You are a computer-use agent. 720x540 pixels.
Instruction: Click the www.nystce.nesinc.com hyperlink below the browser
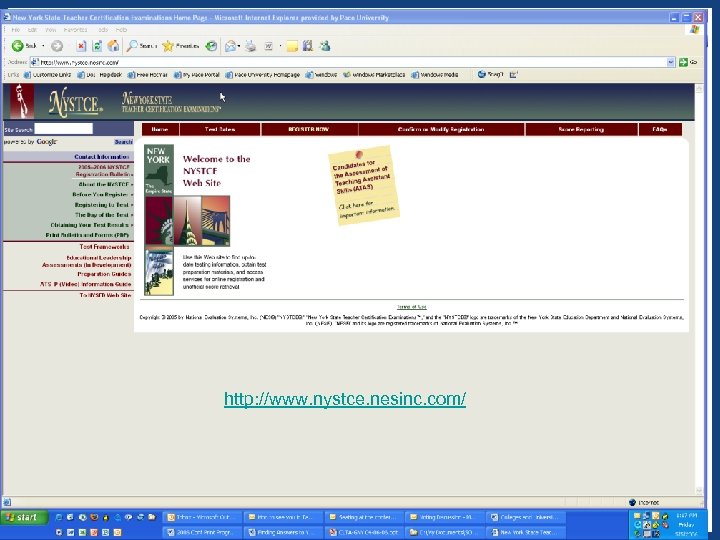345,399
